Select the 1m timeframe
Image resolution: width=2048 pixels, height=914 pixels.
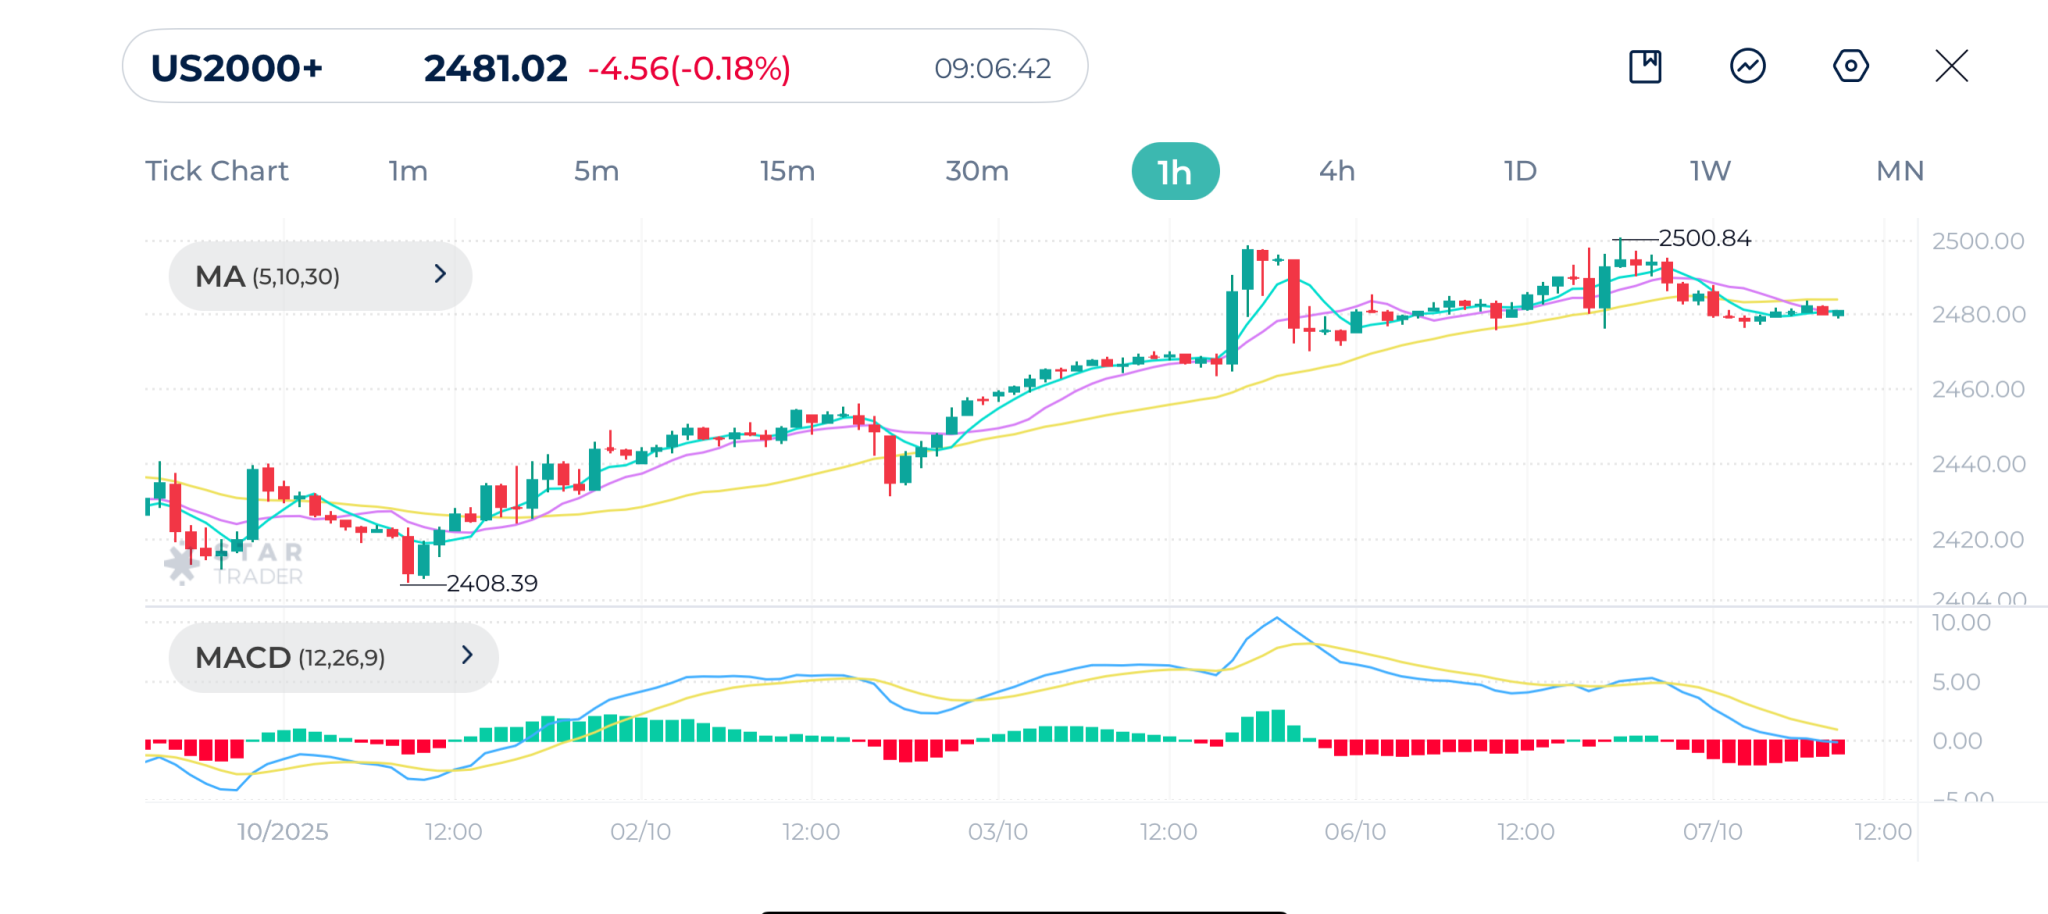pos(408,171)
